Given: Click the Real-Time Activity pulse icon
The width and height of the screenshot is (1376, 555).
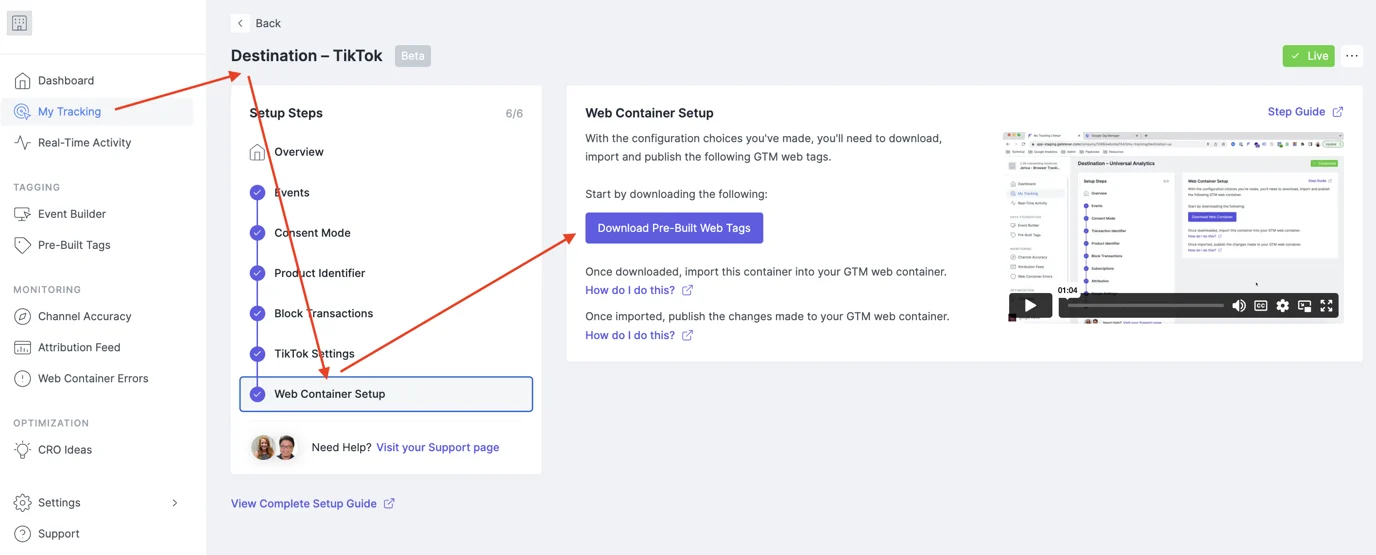Looking at the screenshot, I should coord(22,143).
